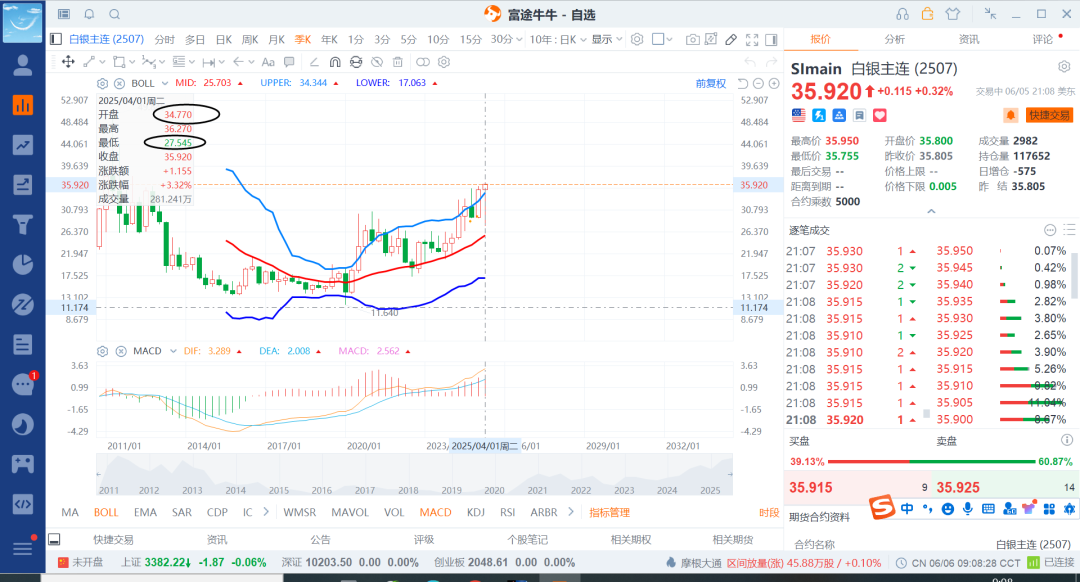This screenshot has height=582, width=1080.
Task: Expand the MACD indicator dropdown arrow
Action: point(173,351)
